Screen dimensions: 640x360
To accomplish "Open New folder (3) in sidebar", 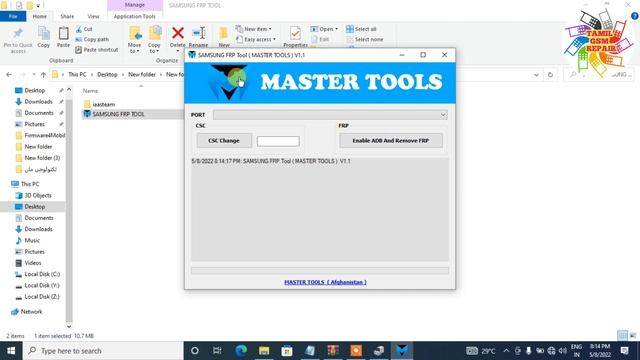I will click(38, 158).
